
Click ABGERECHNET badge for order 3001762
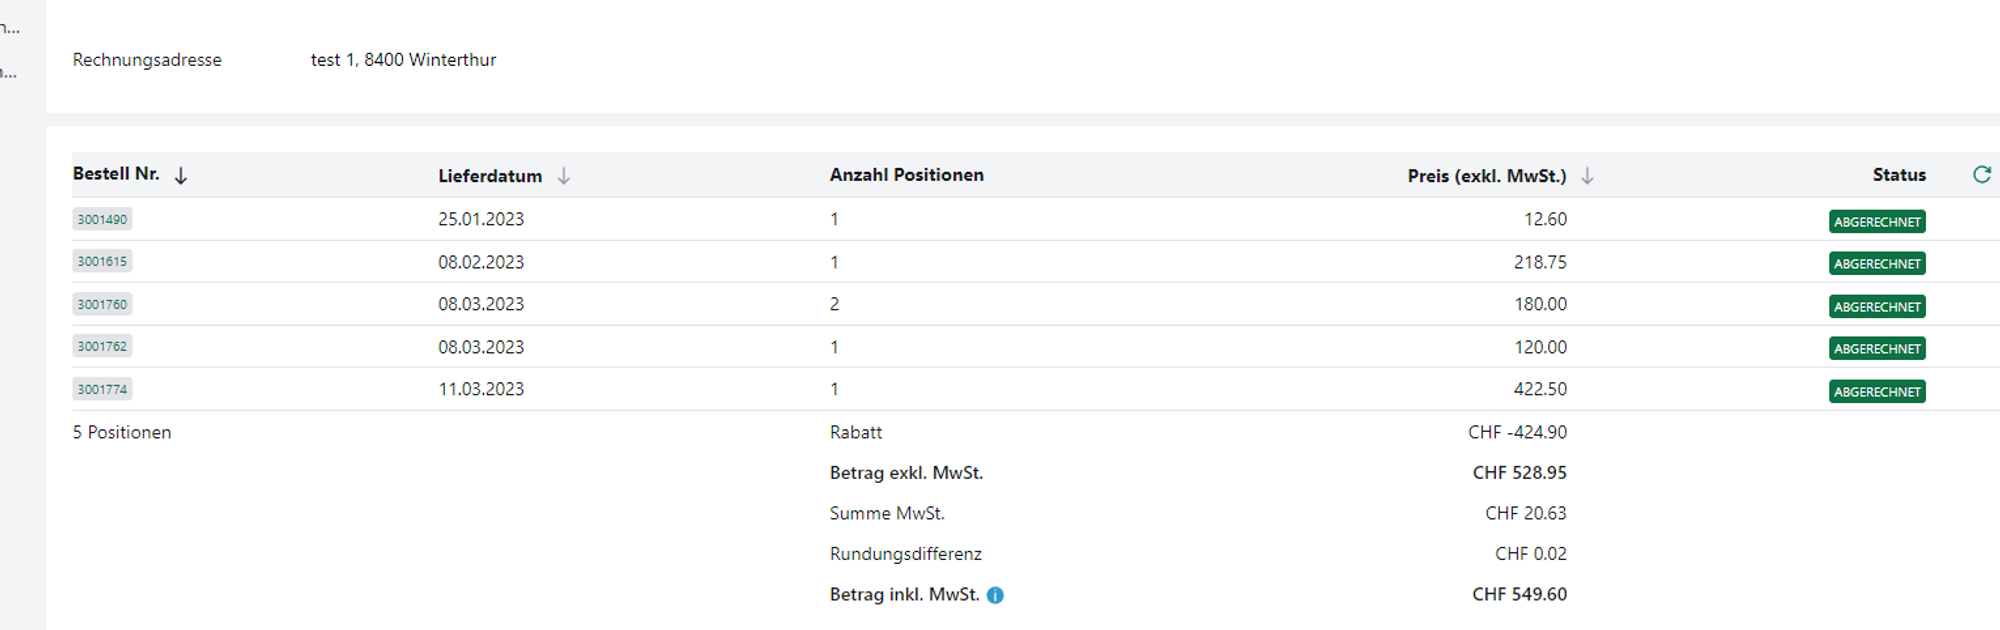pyautogui.click(x=1877, y=349)
